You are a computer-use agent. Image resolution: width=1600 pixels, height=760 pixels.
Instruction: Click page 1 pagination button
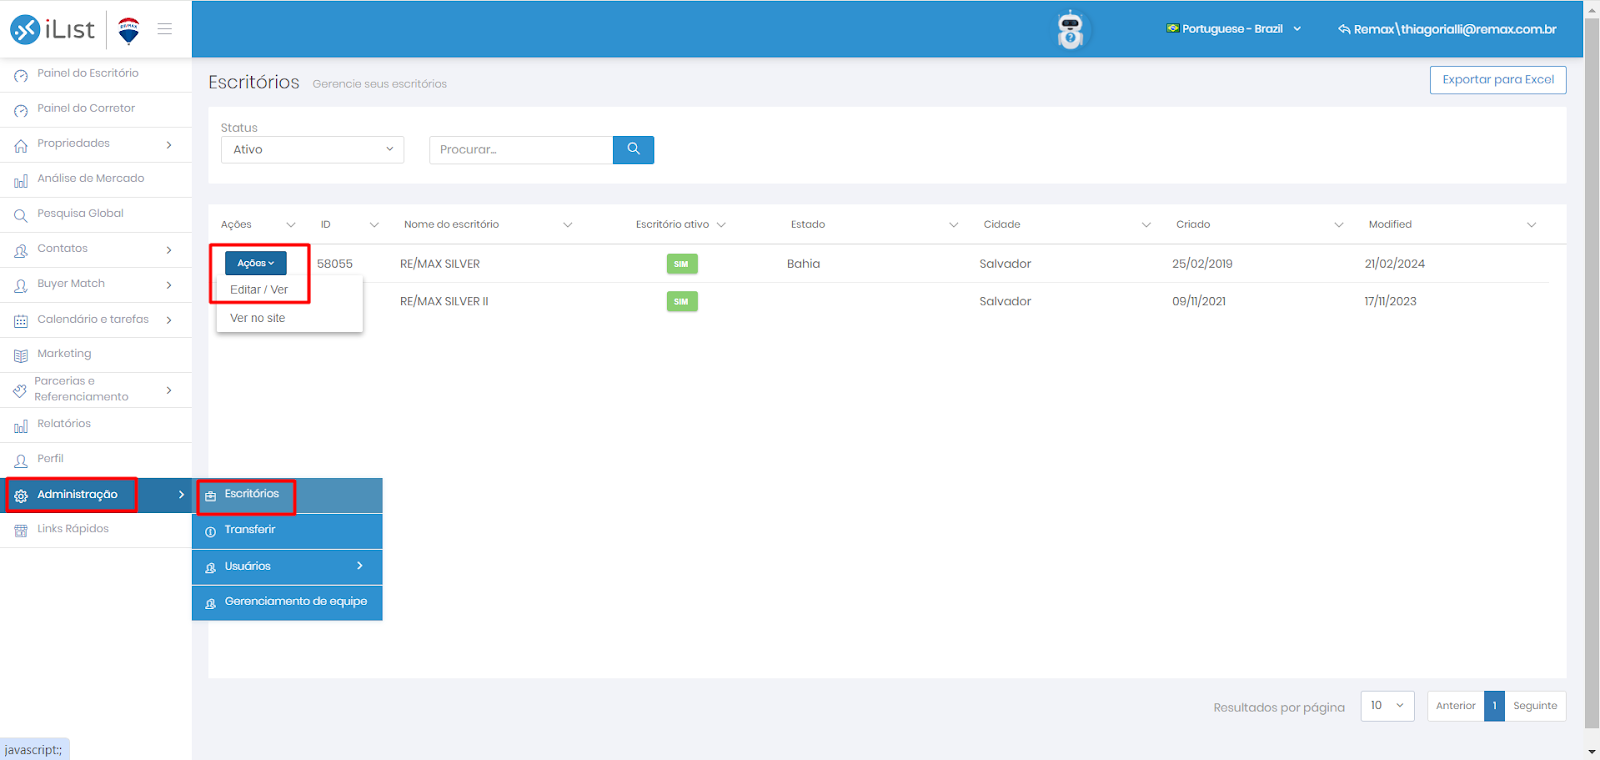(x=1494, y=706)
